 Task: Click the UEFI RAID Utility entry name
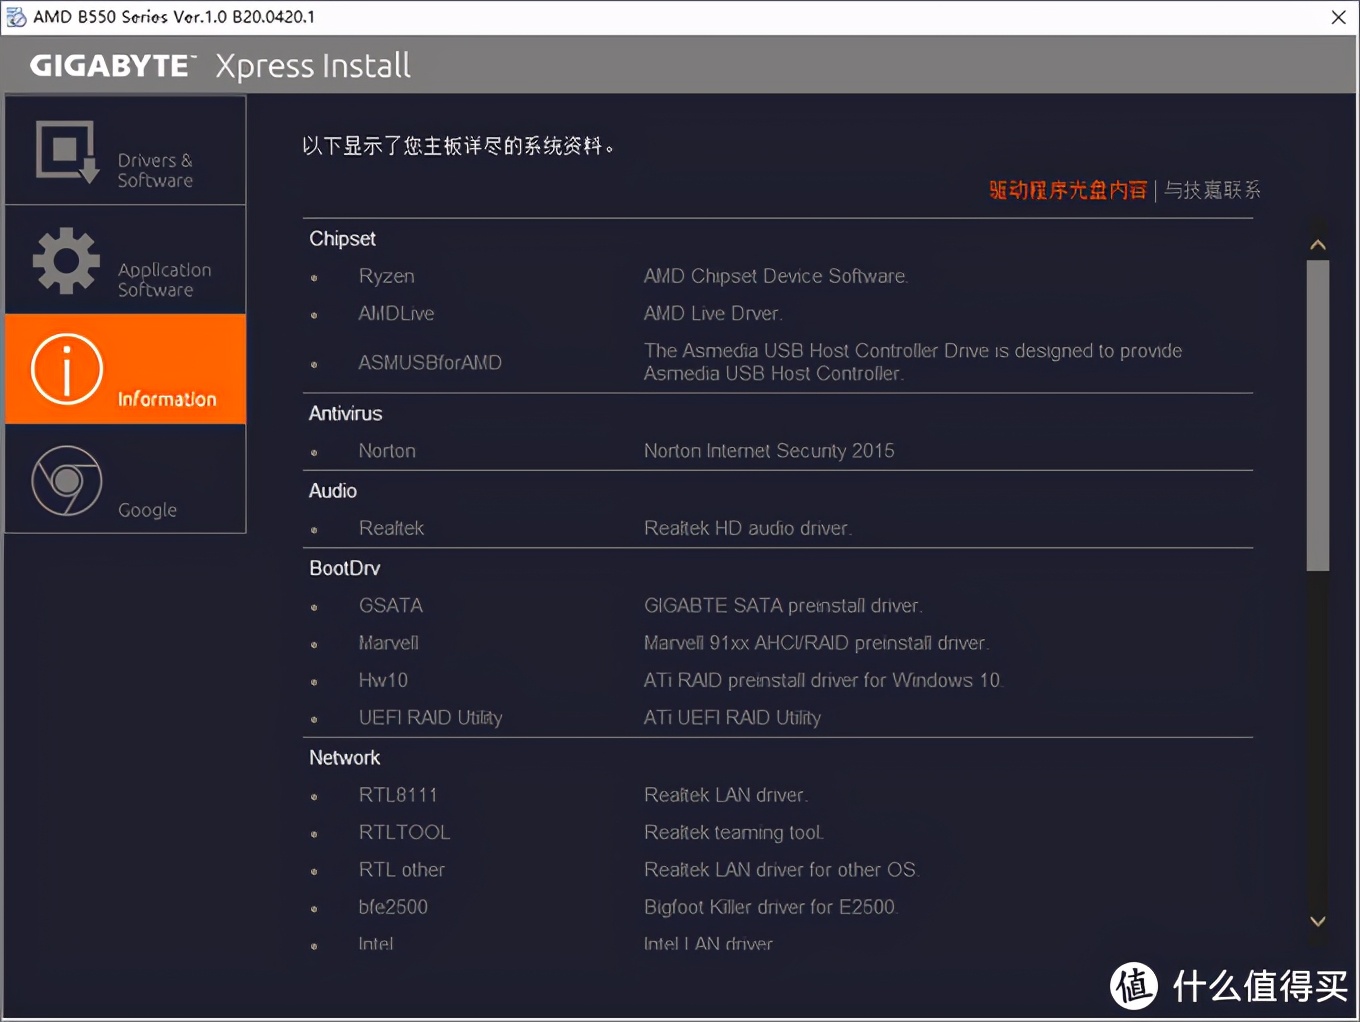pyautogui.click(x=430, y=718)
